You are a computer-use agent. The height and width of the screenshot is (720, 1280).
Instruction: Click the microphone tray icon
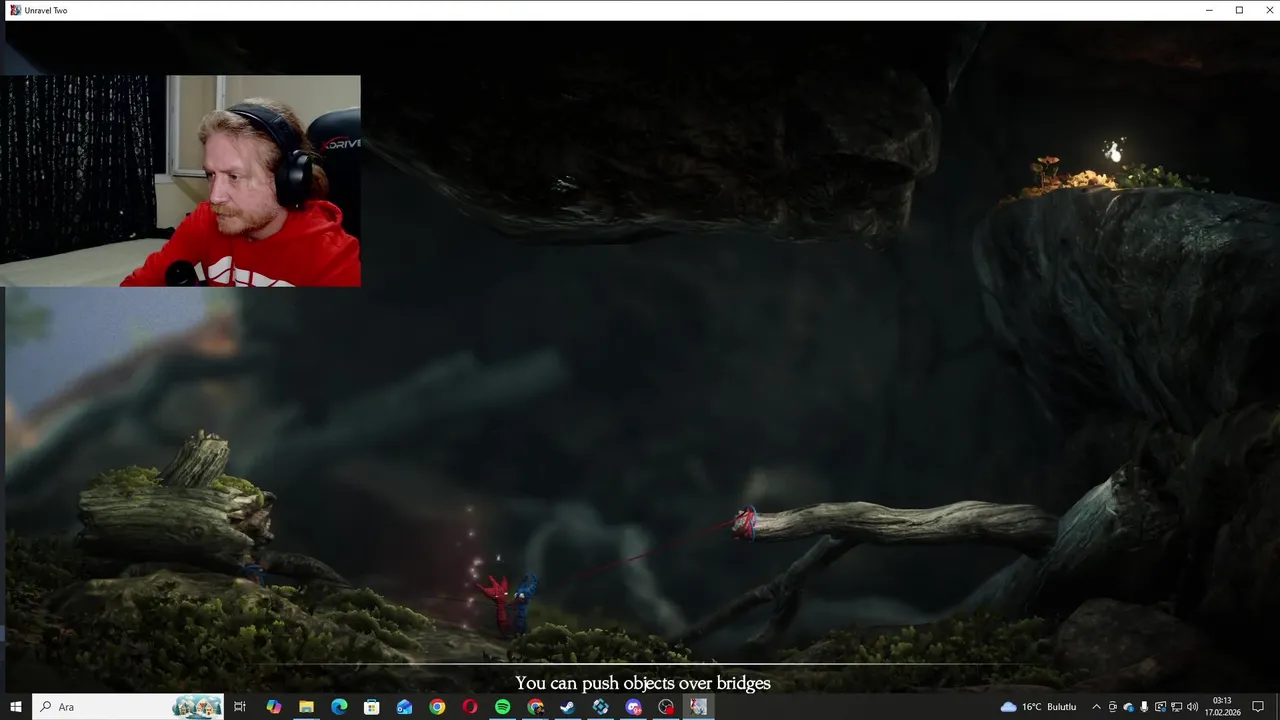1144,707
